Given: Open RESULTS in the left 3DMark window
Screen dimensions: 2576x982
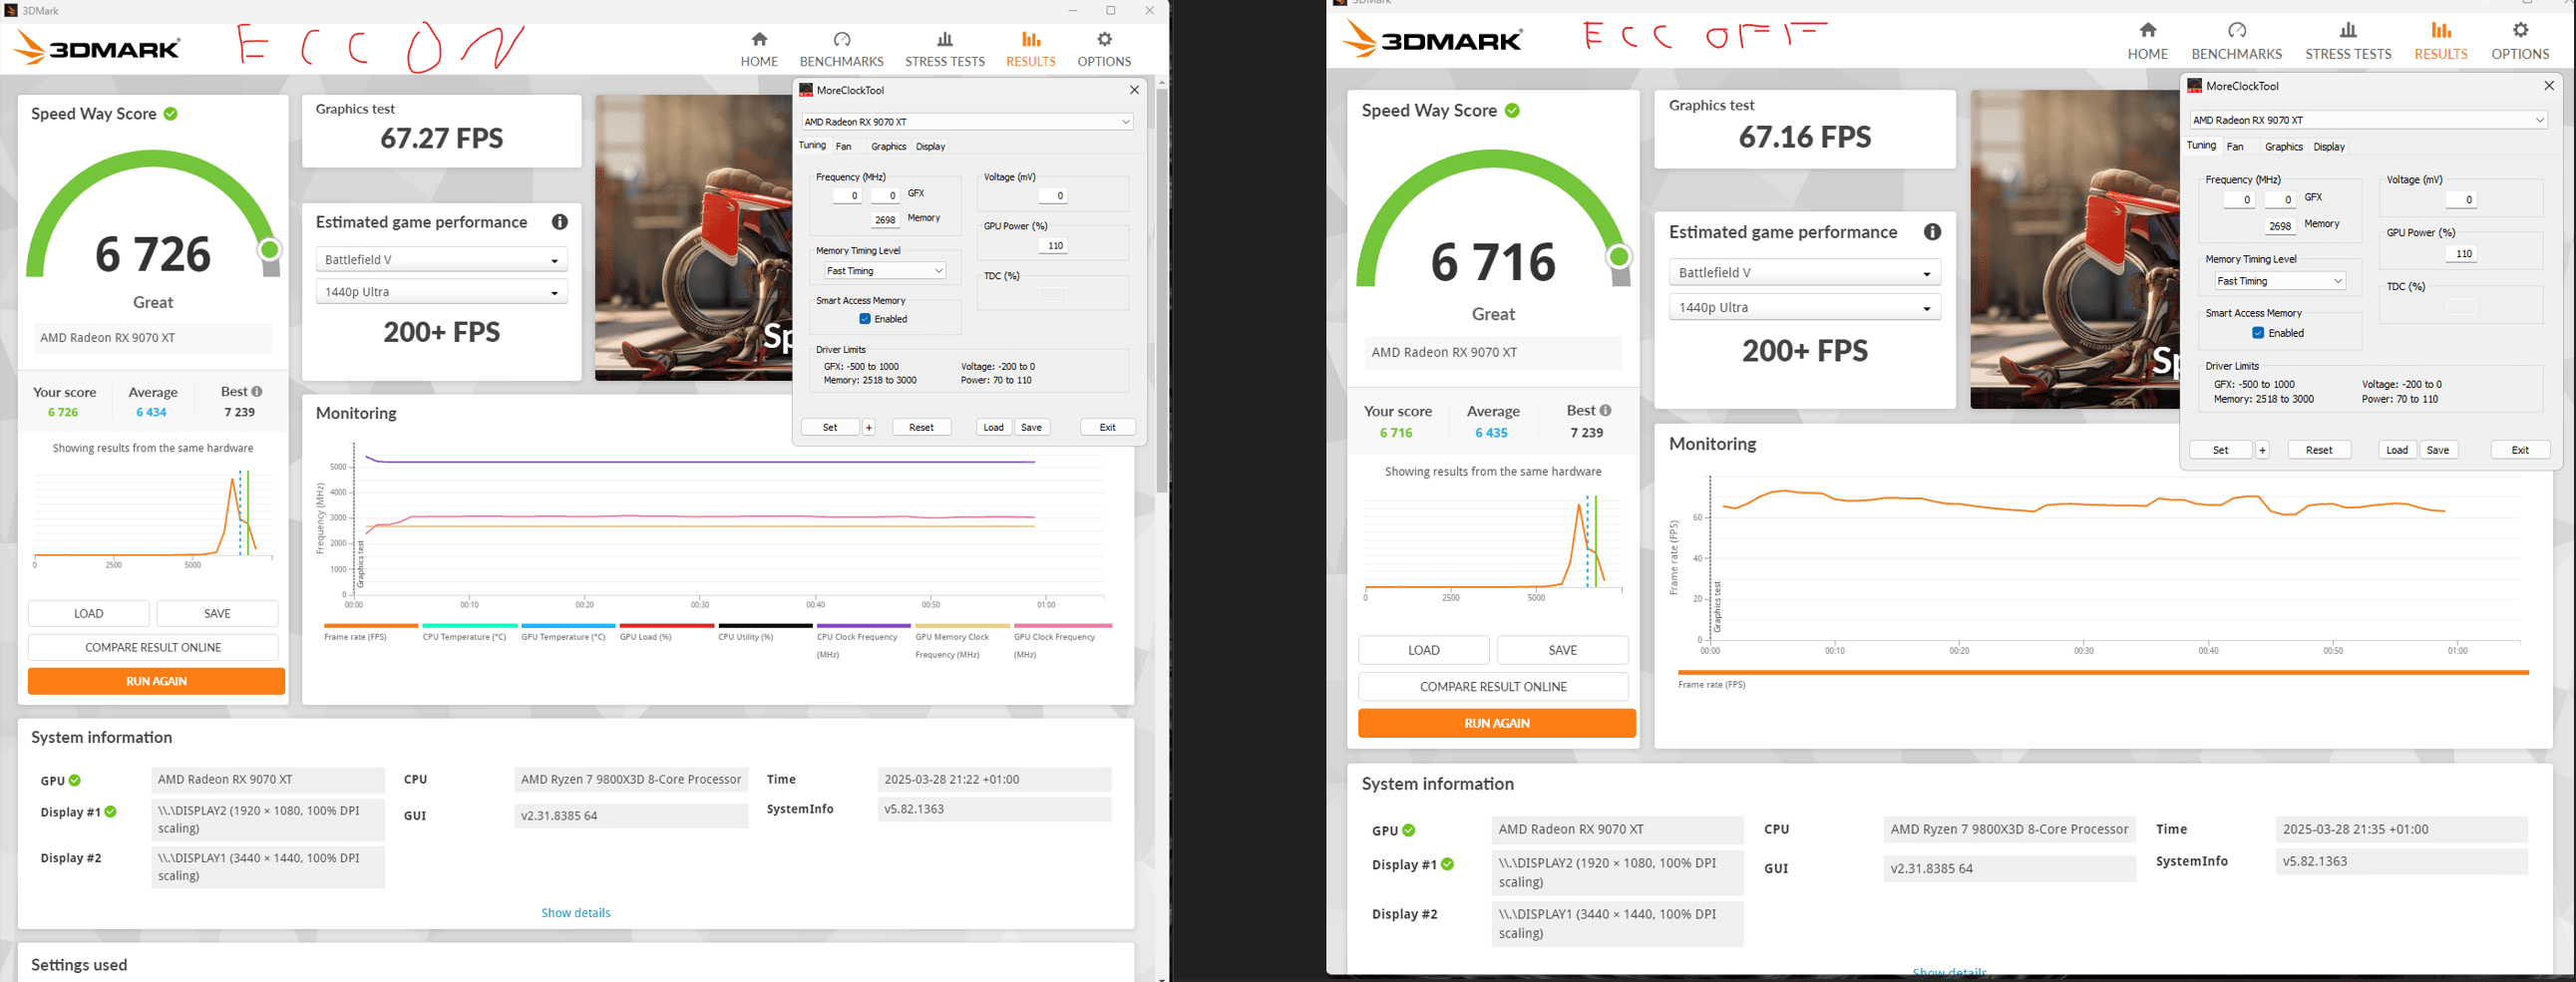Looking at the screenshot, I should coord(1030,49).
